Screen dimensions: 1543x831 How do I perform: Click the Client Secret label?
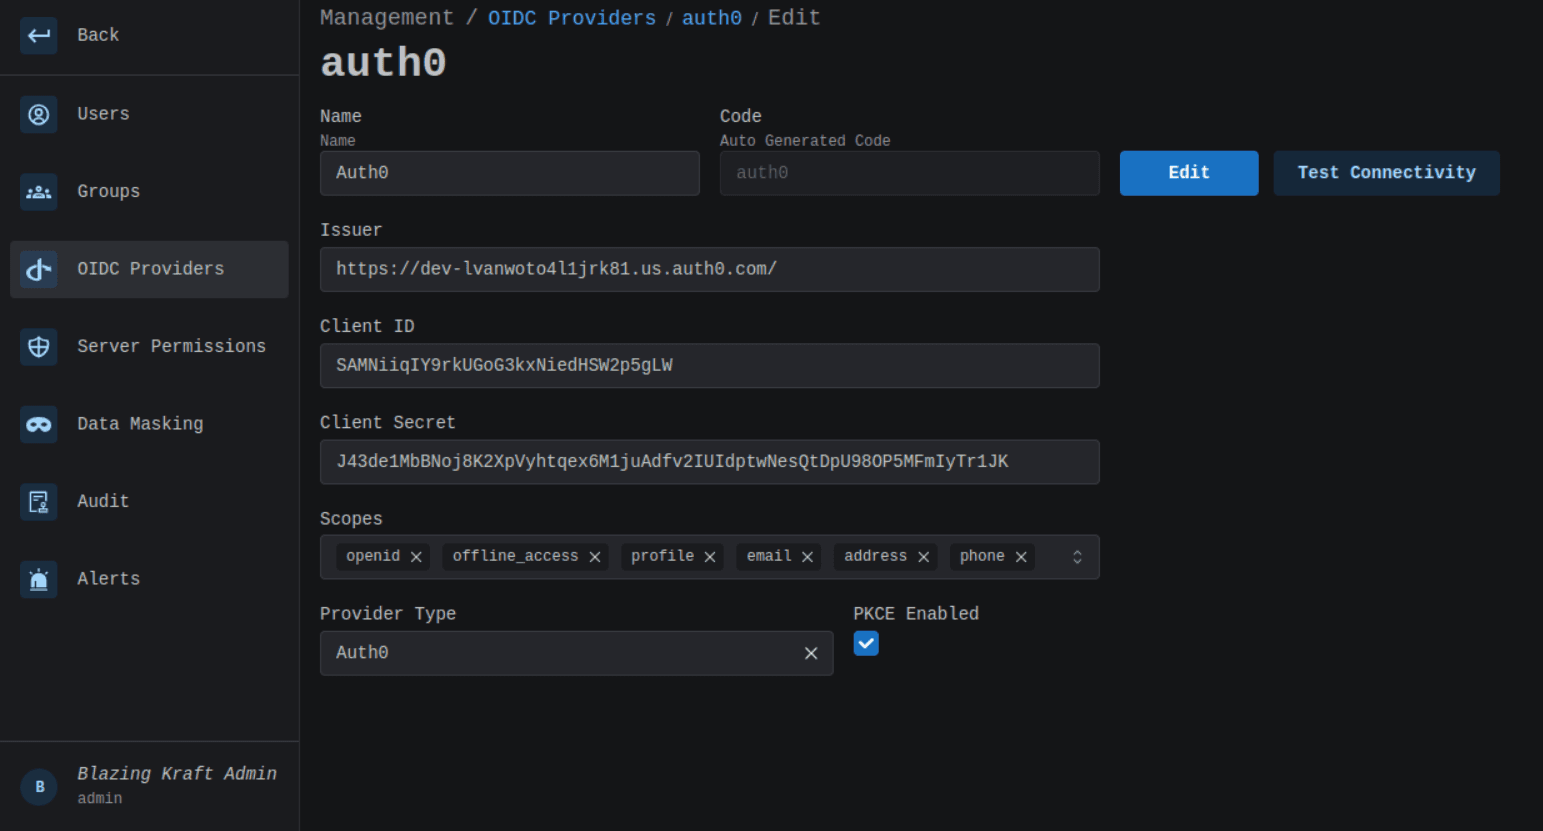(388, 423)
